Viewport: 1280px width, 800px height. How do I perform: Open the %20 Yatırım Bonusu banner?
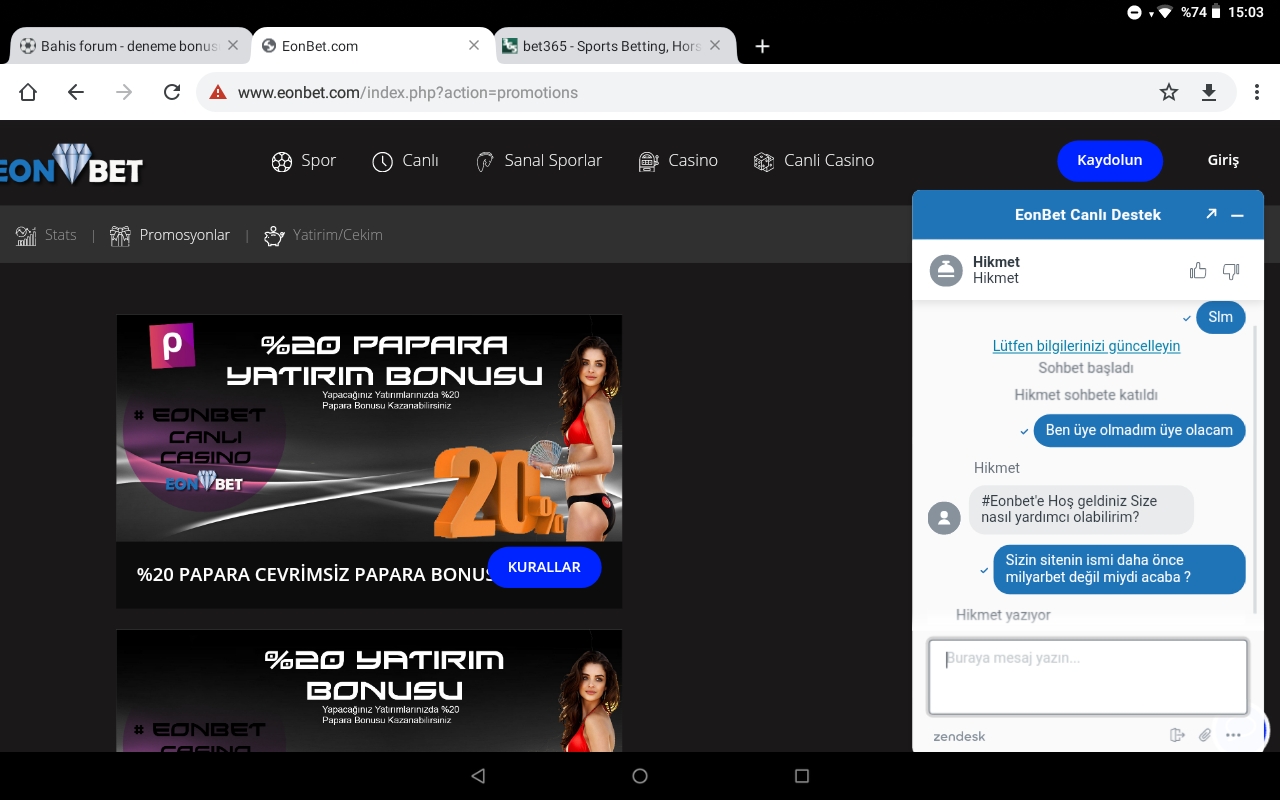(369, 690)
